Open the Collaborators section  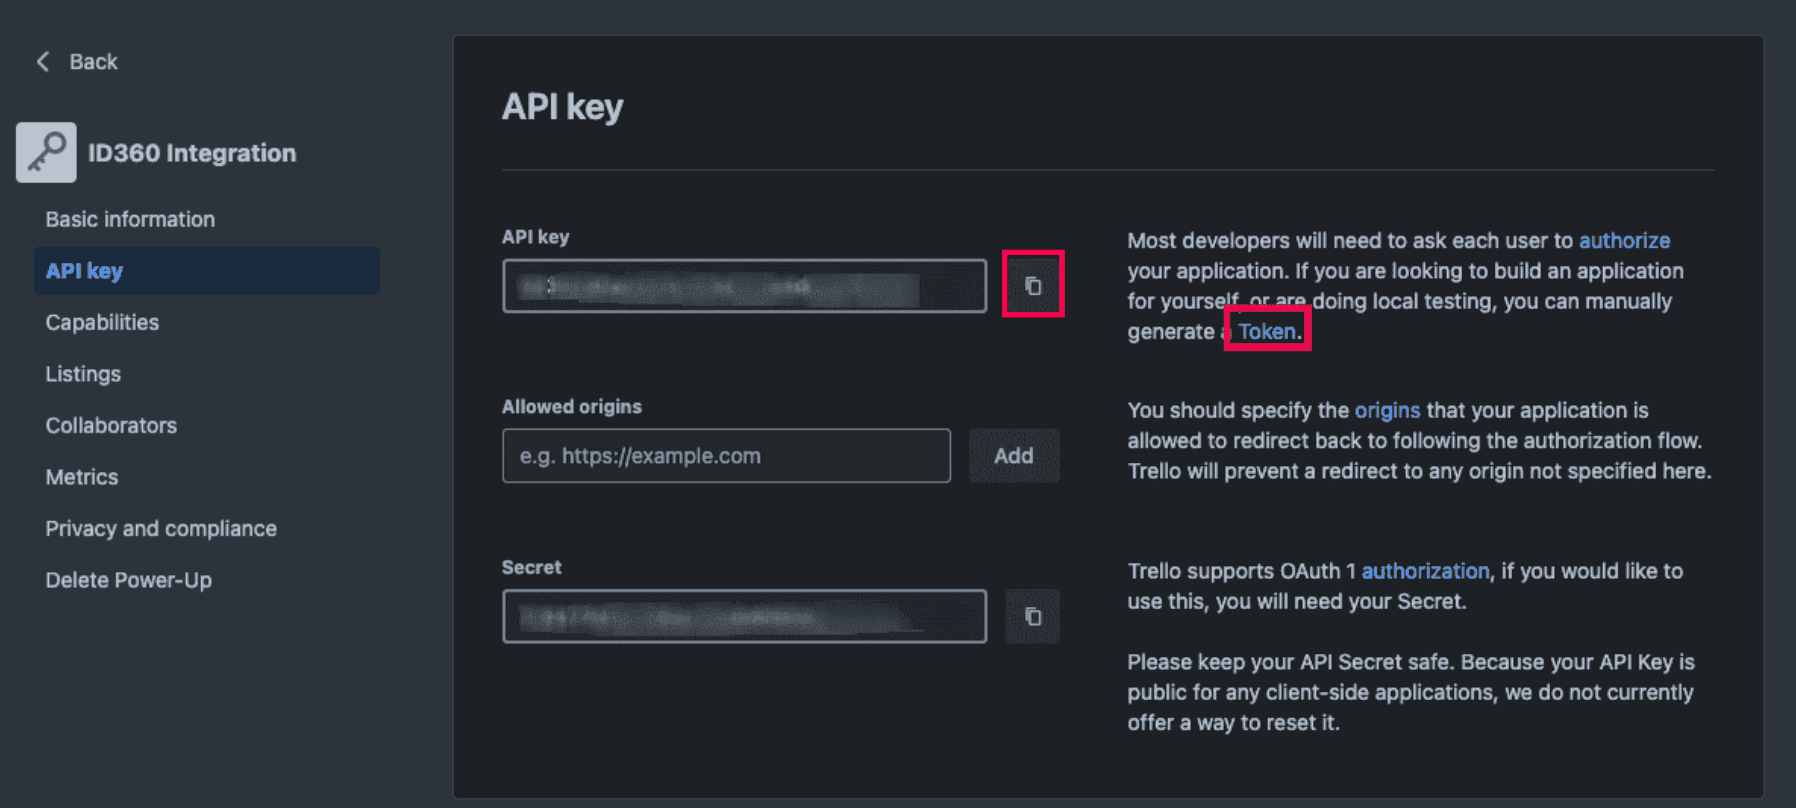[111, 425]
